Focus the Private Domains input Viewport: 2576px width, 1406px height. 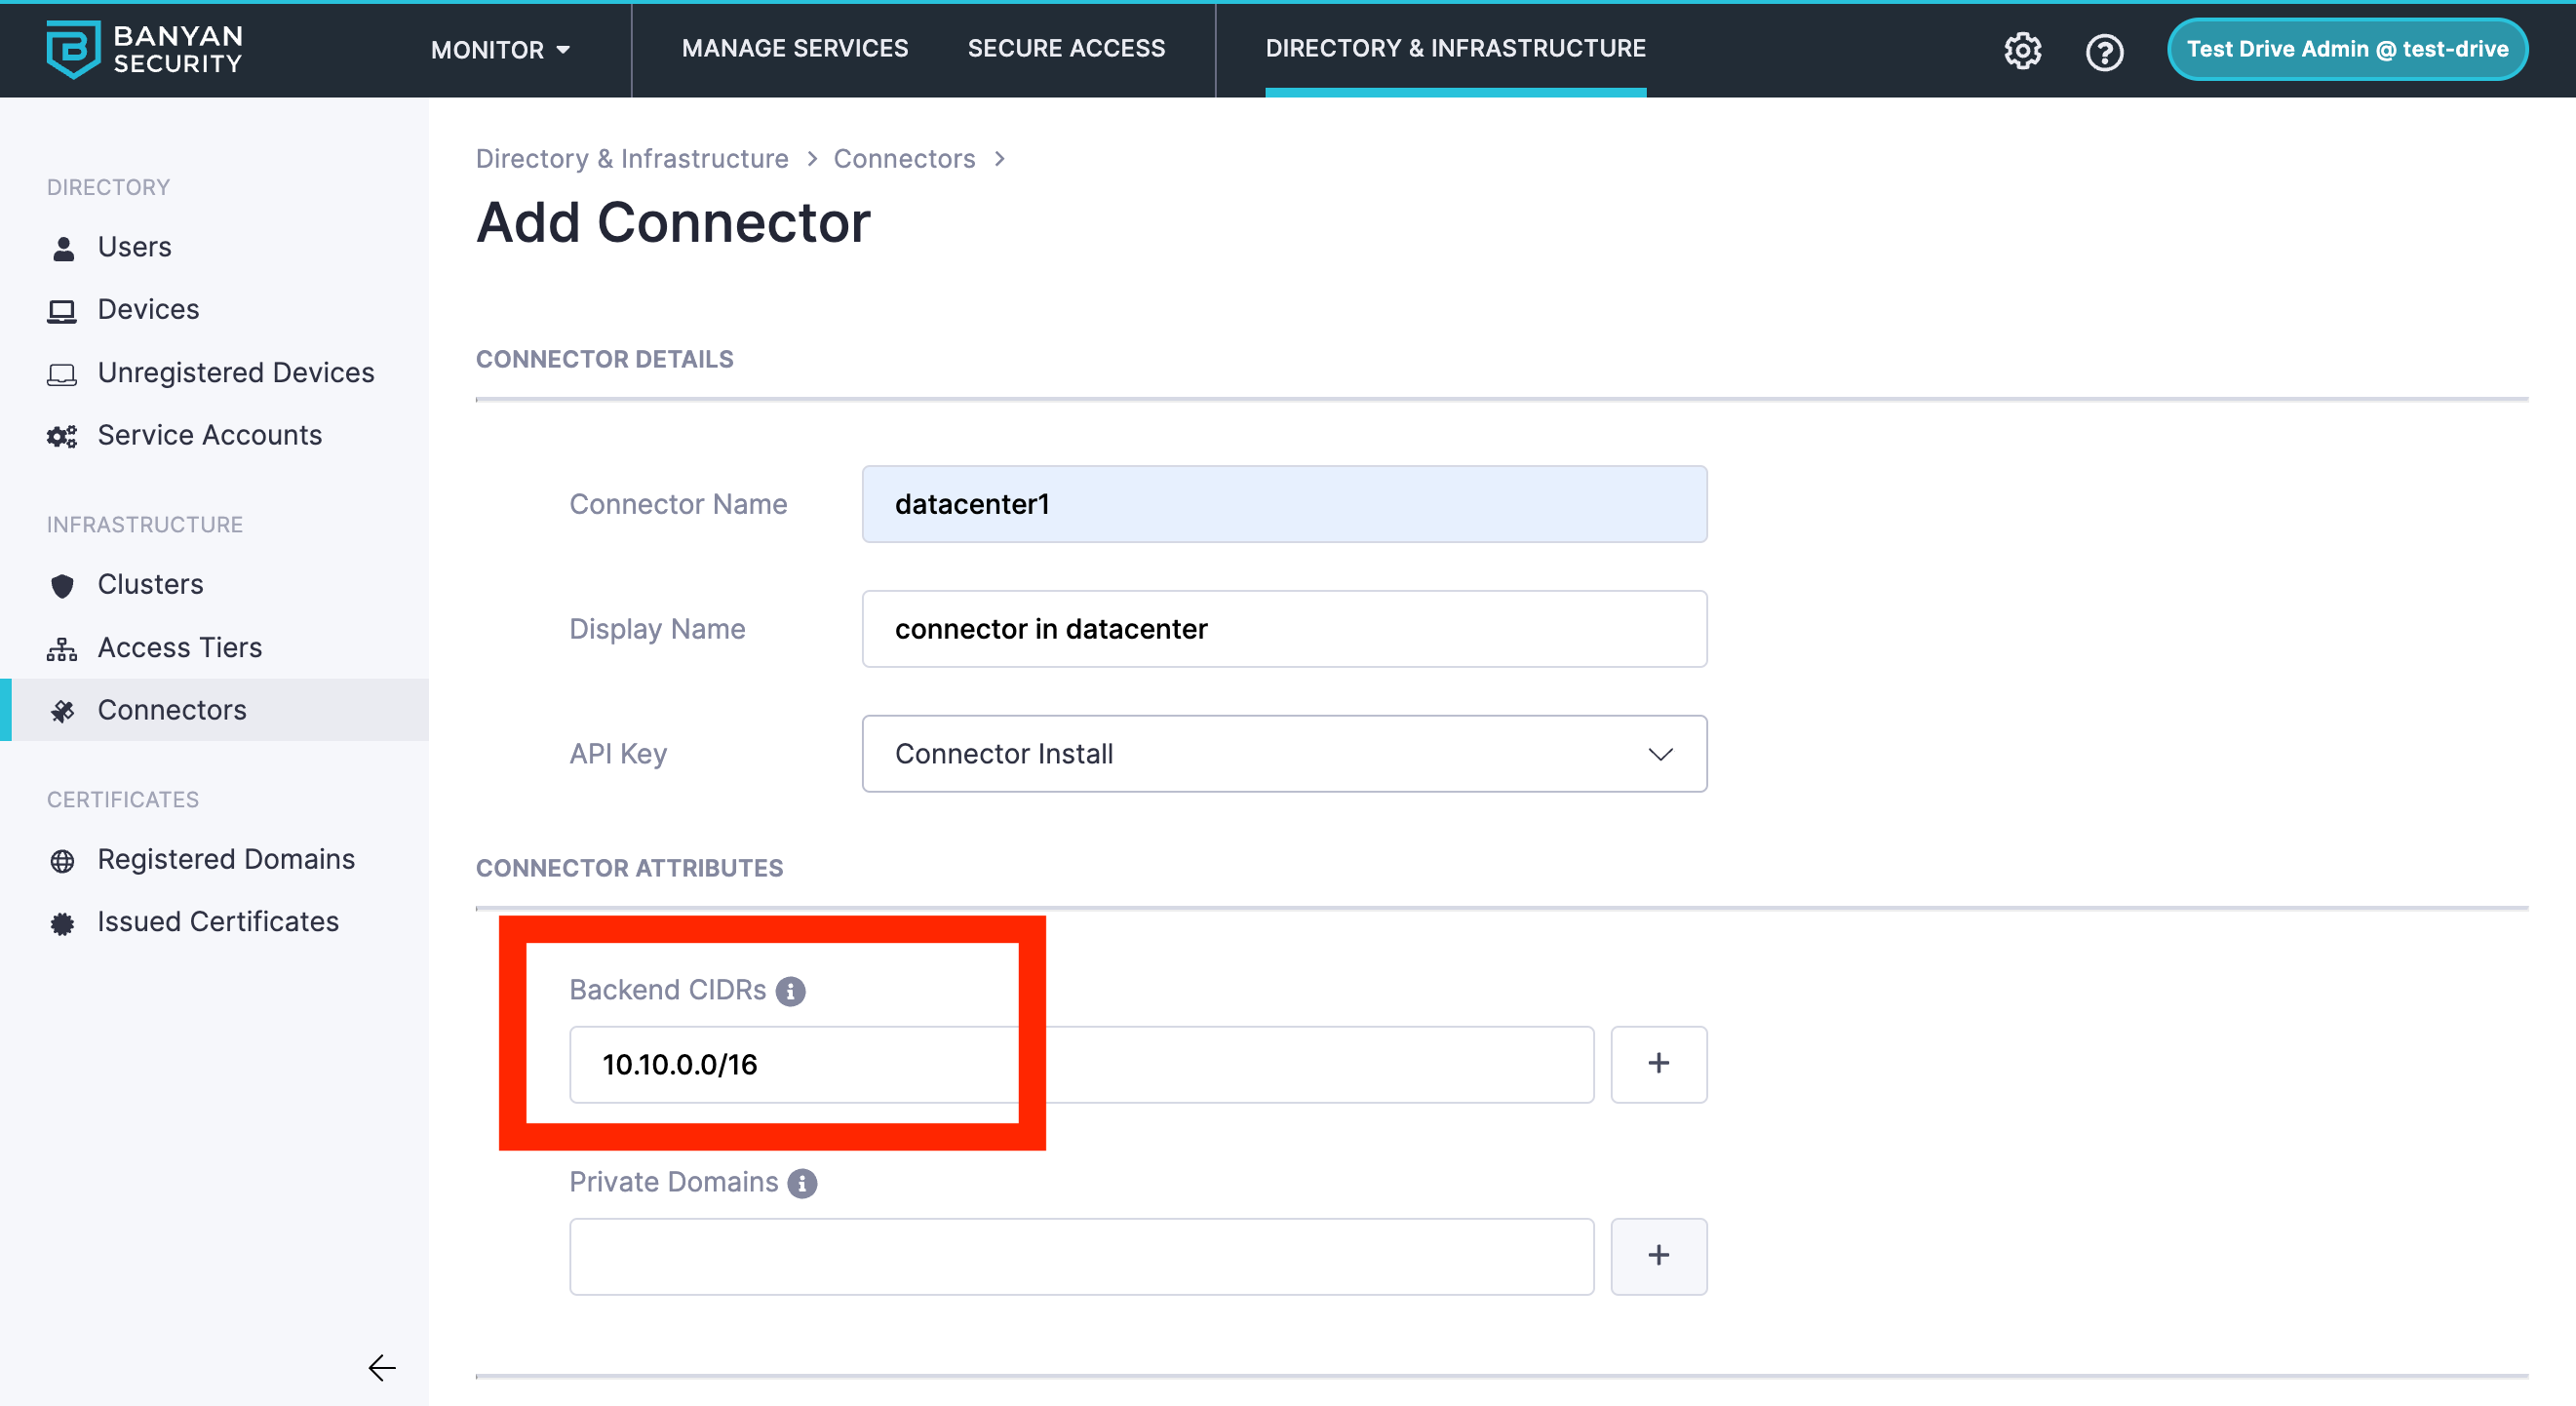(1081, 1256)
